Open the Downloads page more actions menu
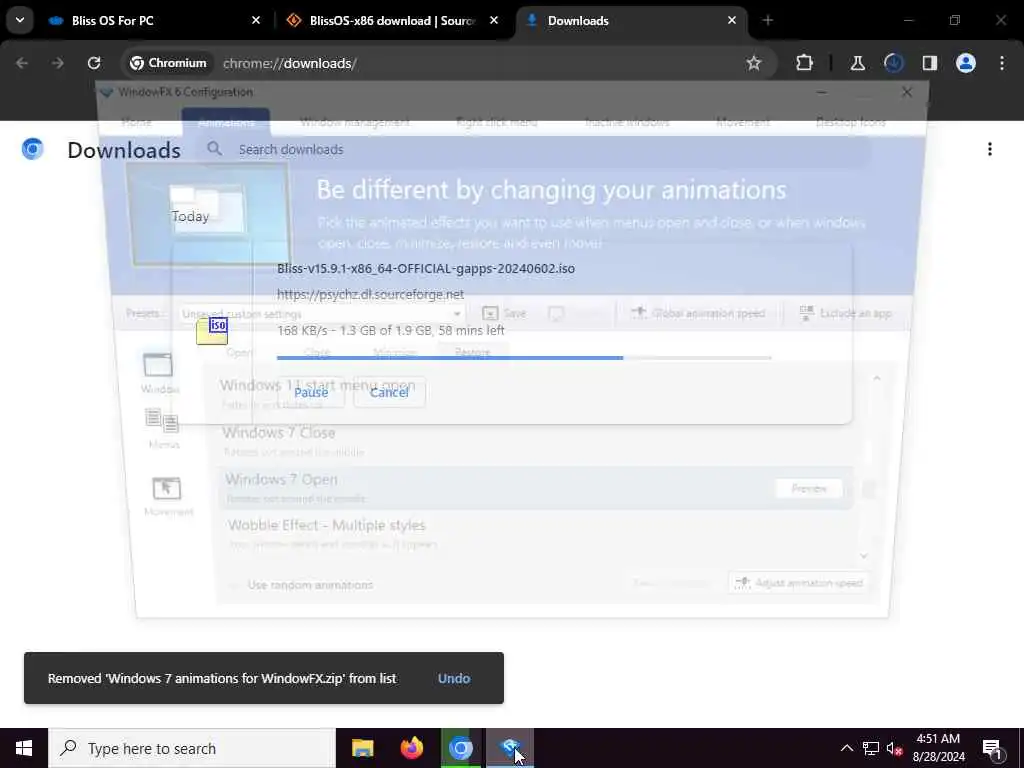Screen dimensions: 1024x768 pyautogui.click(x=990, y=150)
